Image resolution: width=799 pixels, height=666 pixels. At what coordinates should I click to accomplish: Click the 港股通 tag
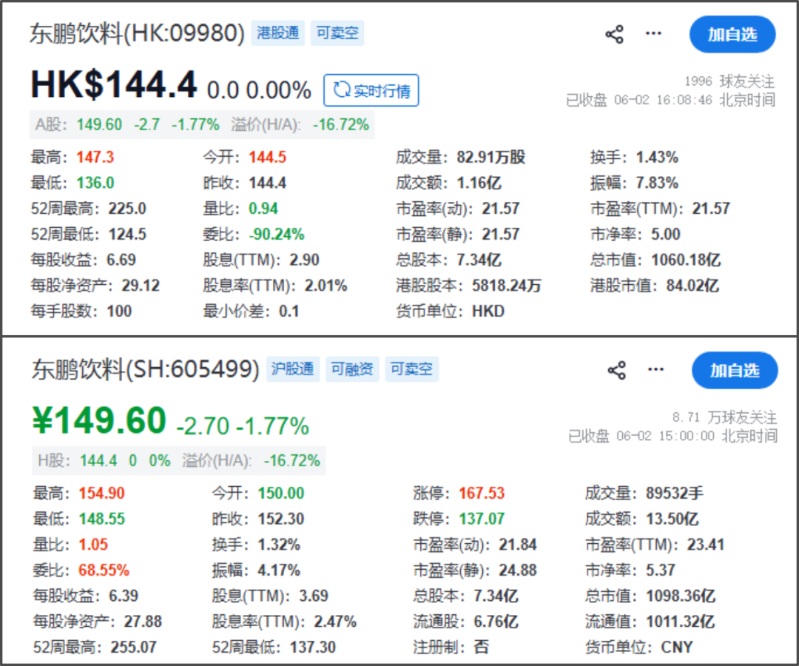click(278, 33)
